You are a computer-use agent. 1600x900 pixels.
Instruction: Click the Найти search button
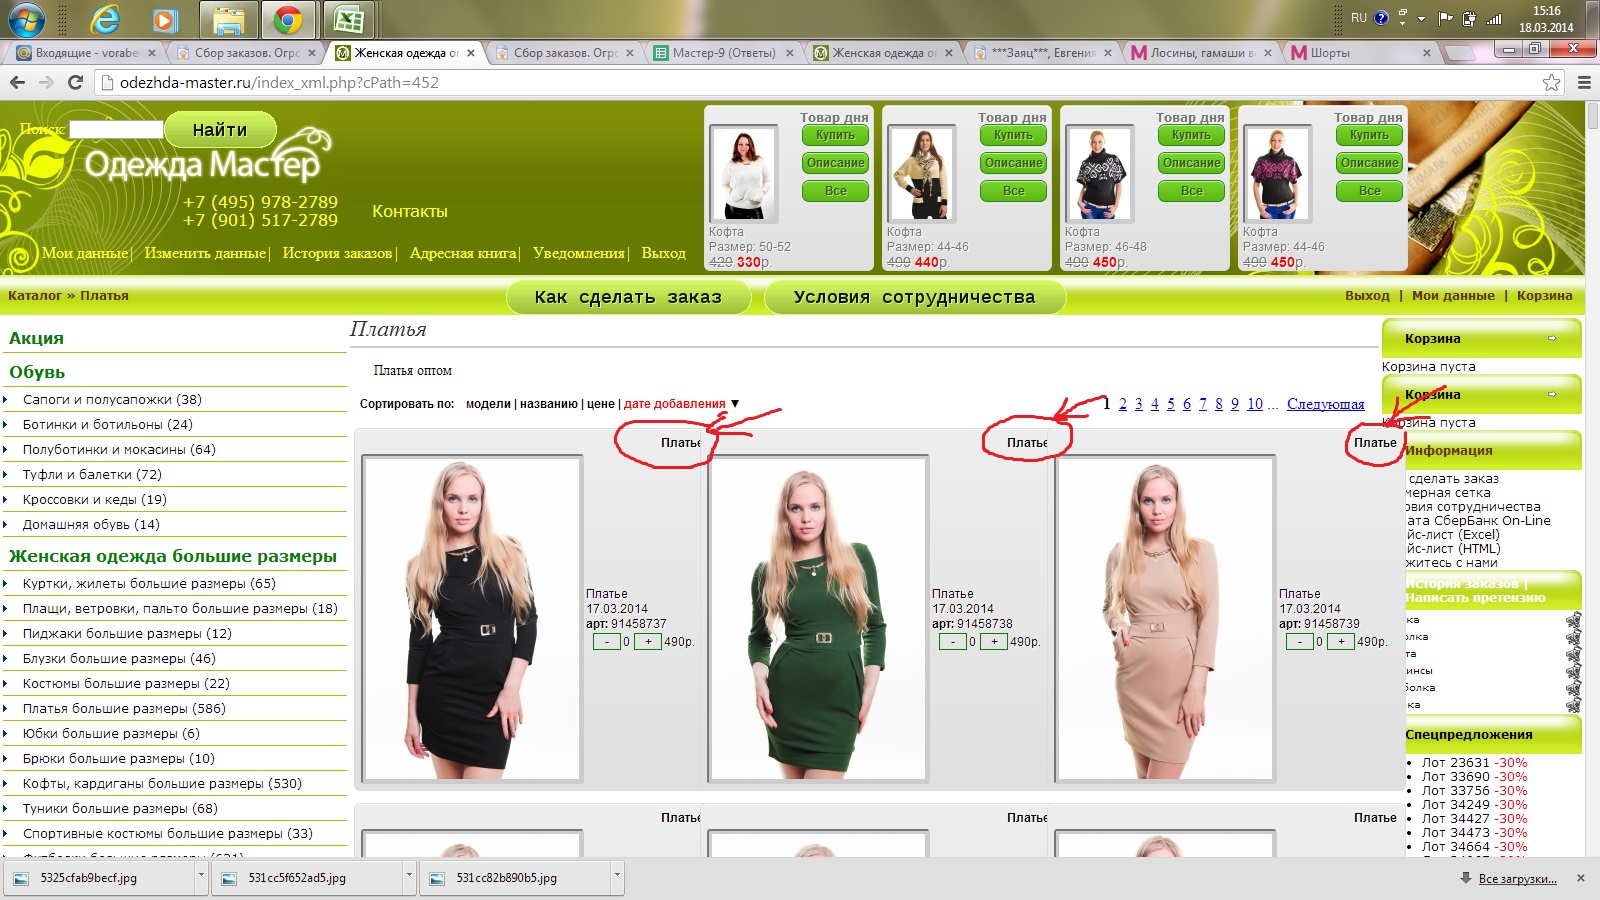[220, 130]
